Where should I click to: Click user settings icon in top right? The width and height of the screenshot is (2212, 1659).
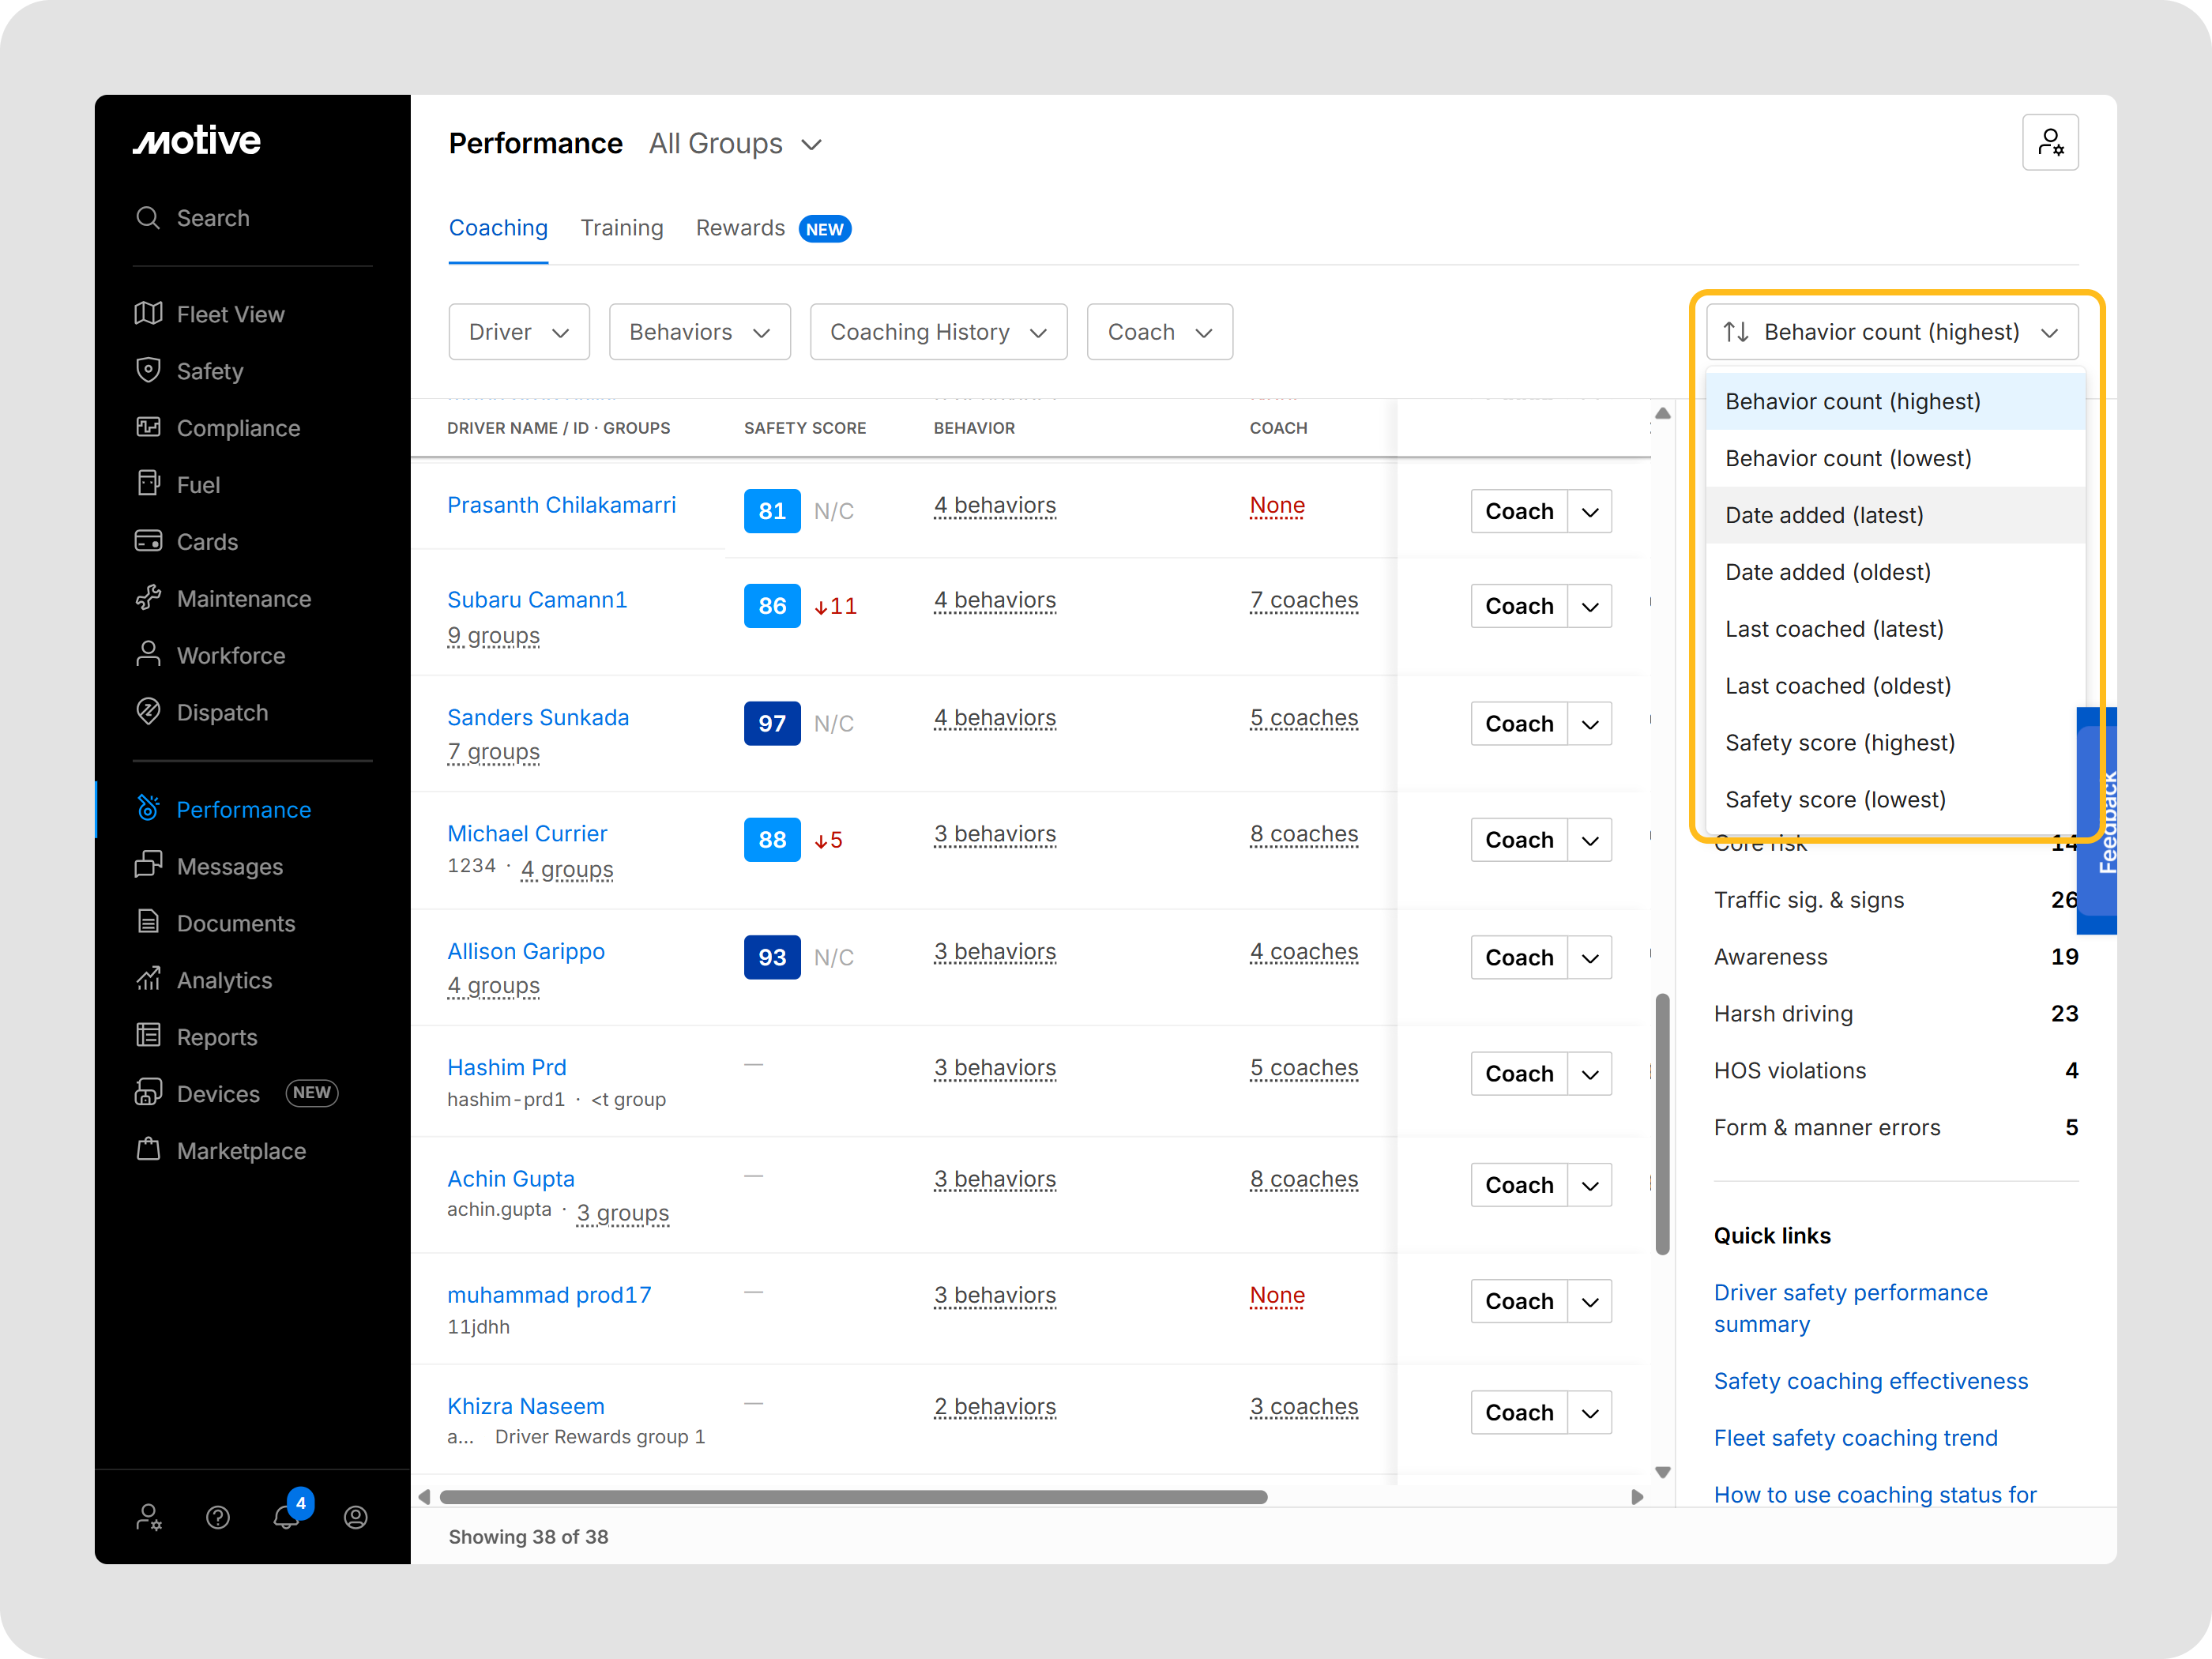(2049, 143)
